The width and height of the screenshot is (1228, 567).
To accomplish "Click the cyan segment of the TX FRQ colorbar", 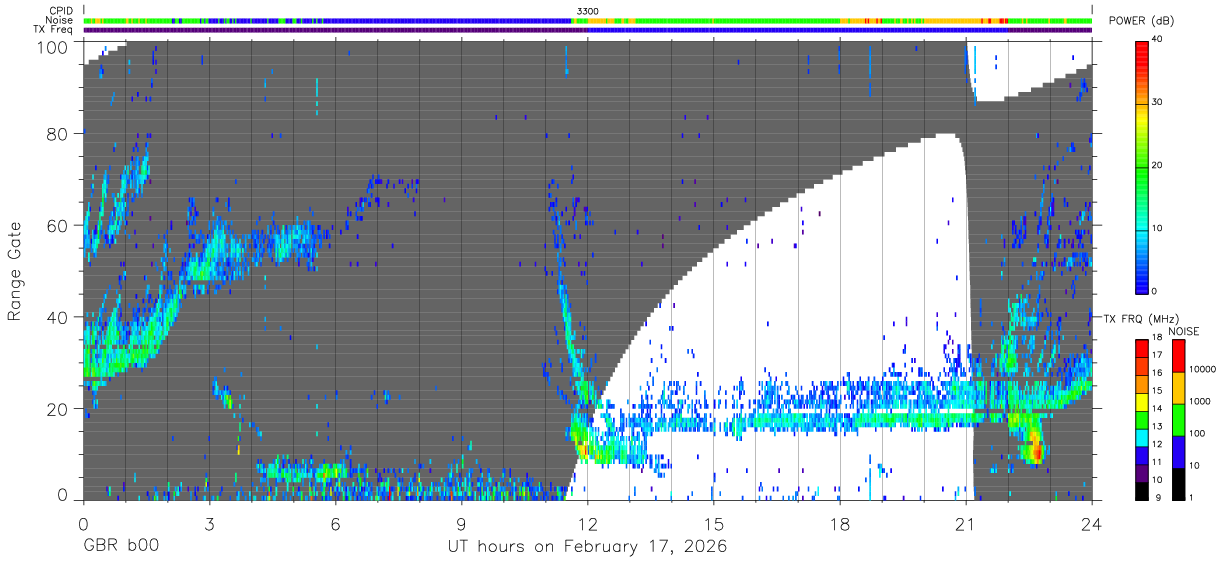I will (x=1142, y=436).
